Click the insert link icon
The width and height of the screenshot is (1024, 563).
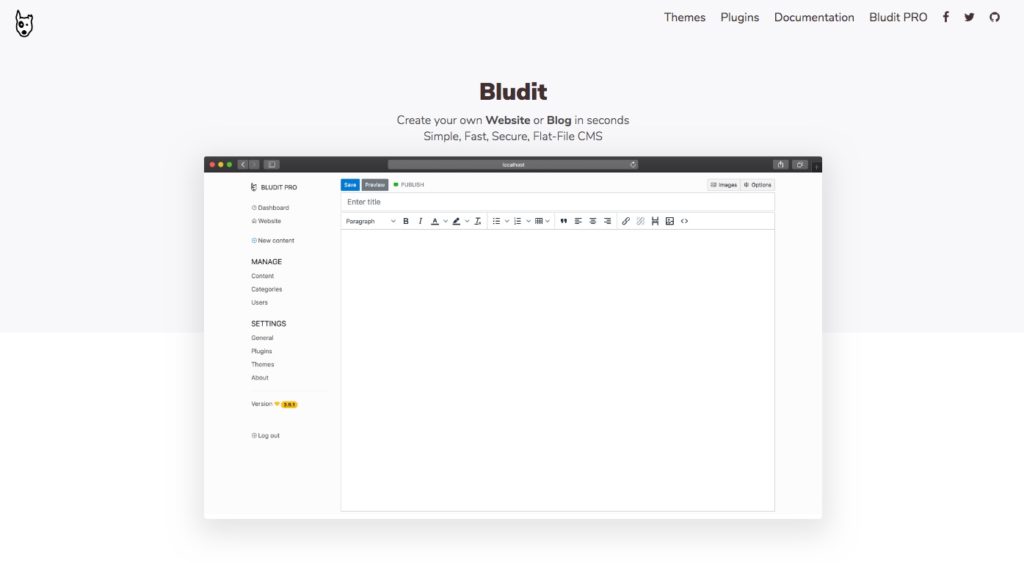[x=626, y=221]
